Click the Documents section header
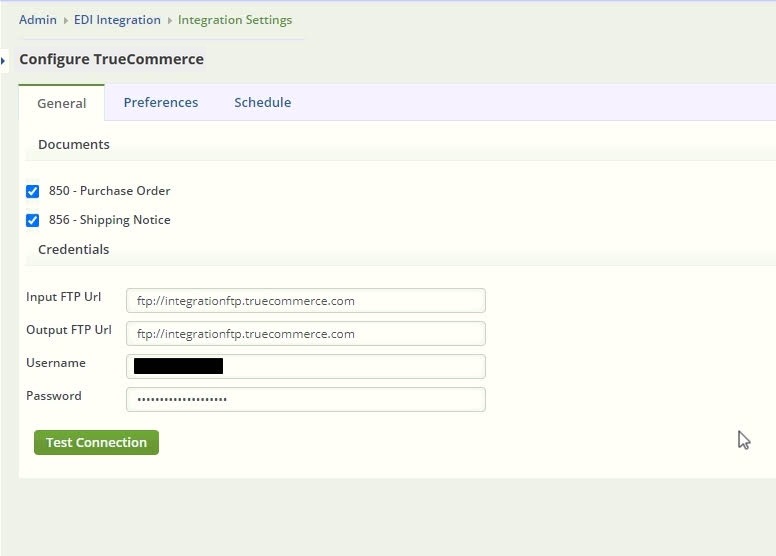This screenshot has width=776, height=556. pyautogui.click(x=74, y=144)
